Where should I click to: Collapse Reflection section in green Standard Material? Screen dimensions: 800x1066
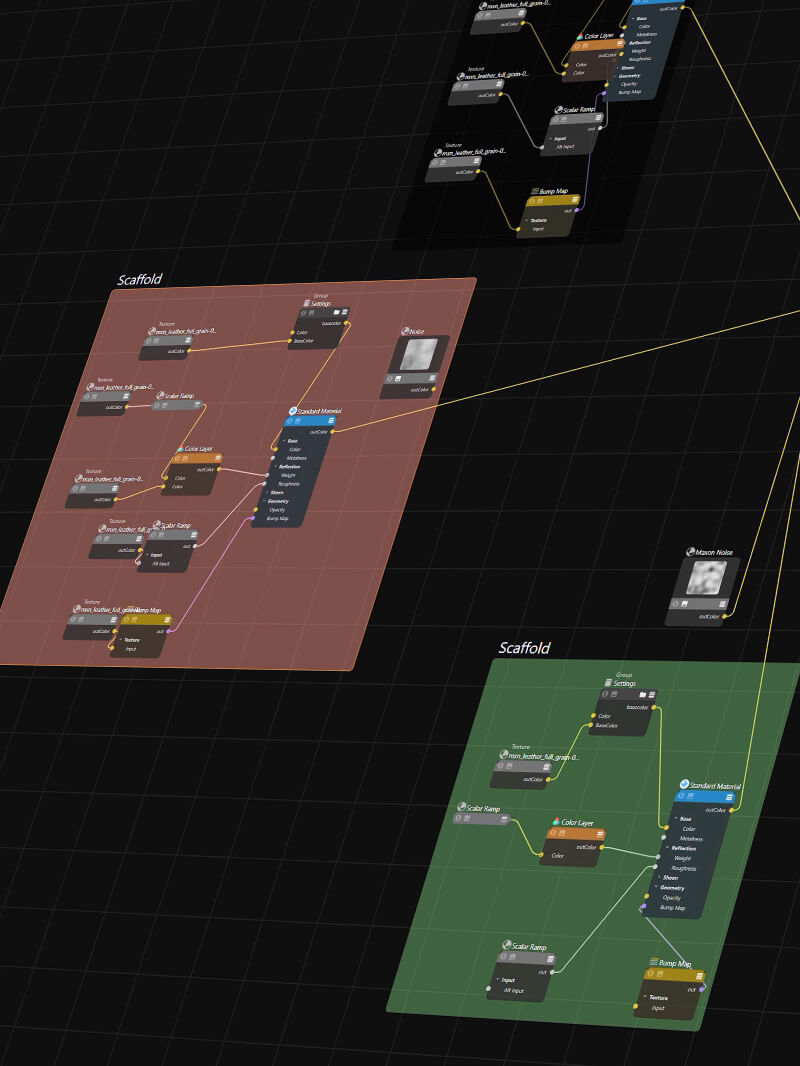coord(667,847)
